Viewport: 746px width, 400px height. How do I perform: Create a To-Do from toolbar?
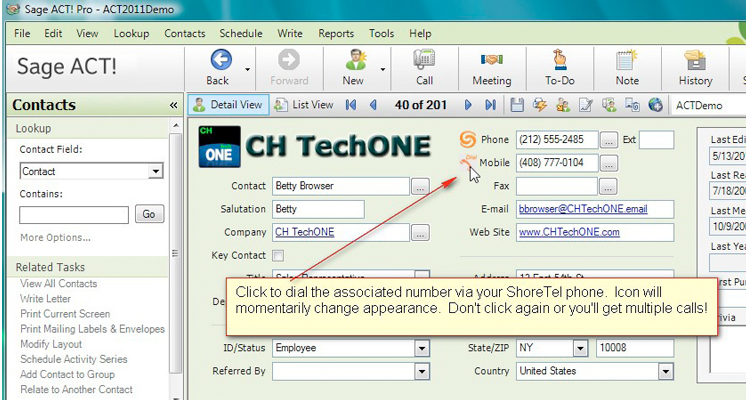pyautogui.click(x=560, y=60)
